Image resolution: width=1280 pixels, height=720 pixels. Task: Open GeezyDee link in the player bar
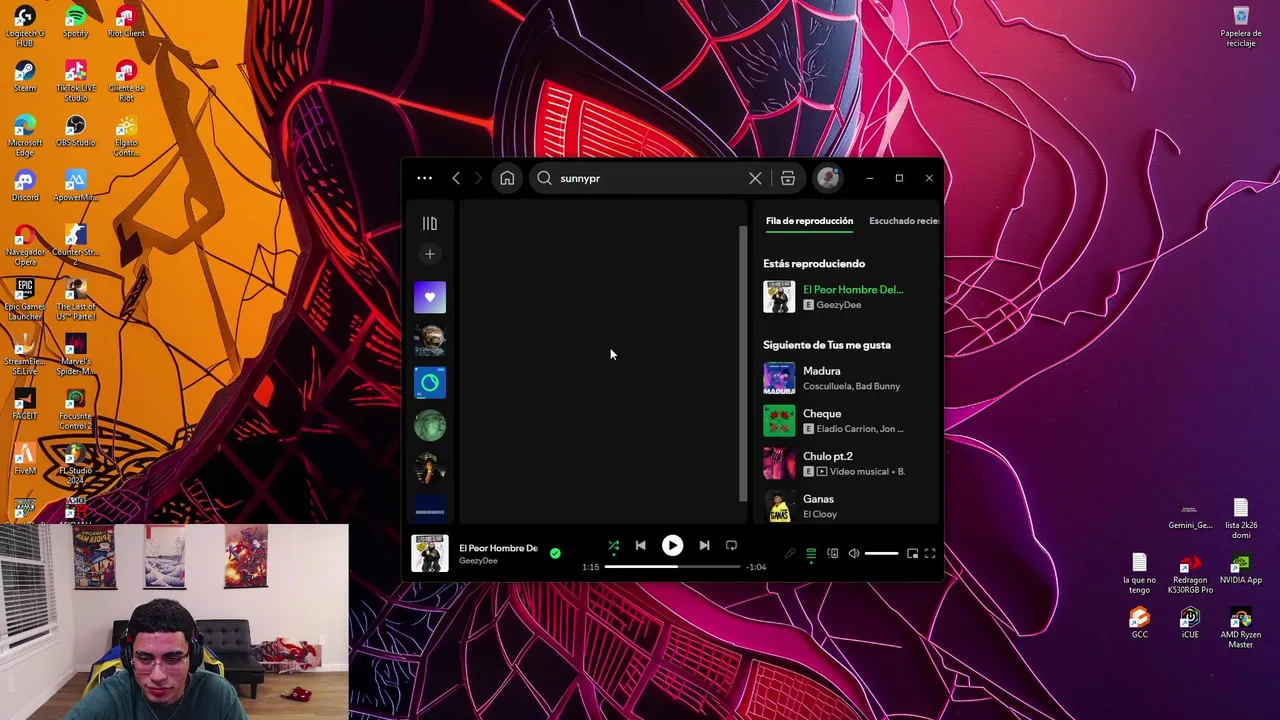478,561
